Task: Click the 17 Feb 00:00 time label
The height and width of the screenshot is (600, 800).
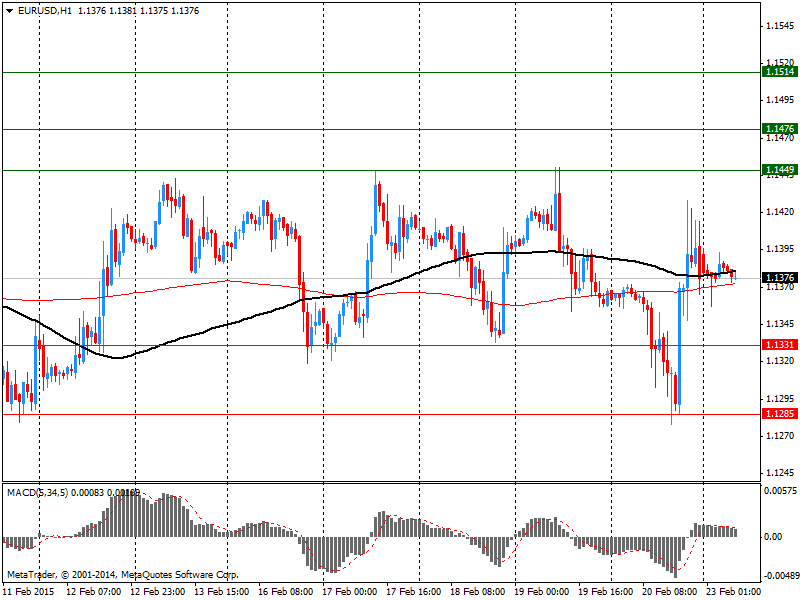Action: pyautogui.click(x=350, y=592)
